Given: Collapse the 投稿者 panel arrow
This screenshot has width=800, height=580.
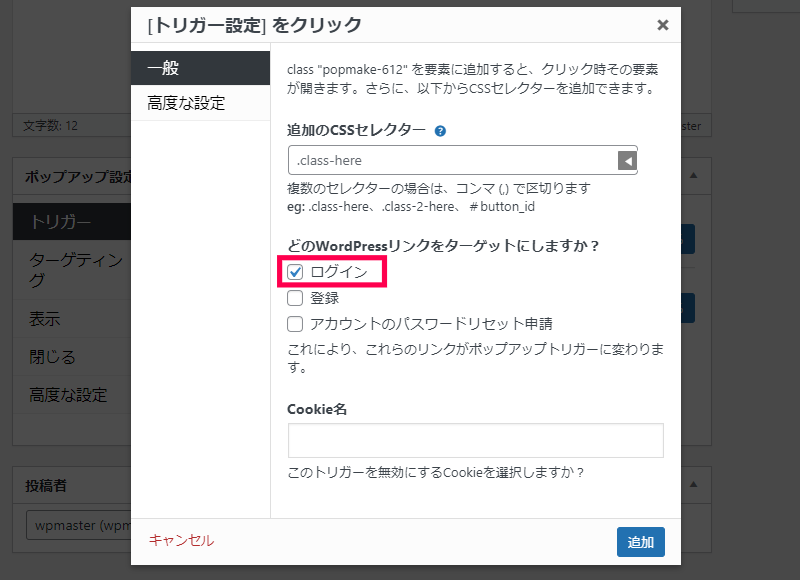Looking at the screenshot, I should point(693,485).
